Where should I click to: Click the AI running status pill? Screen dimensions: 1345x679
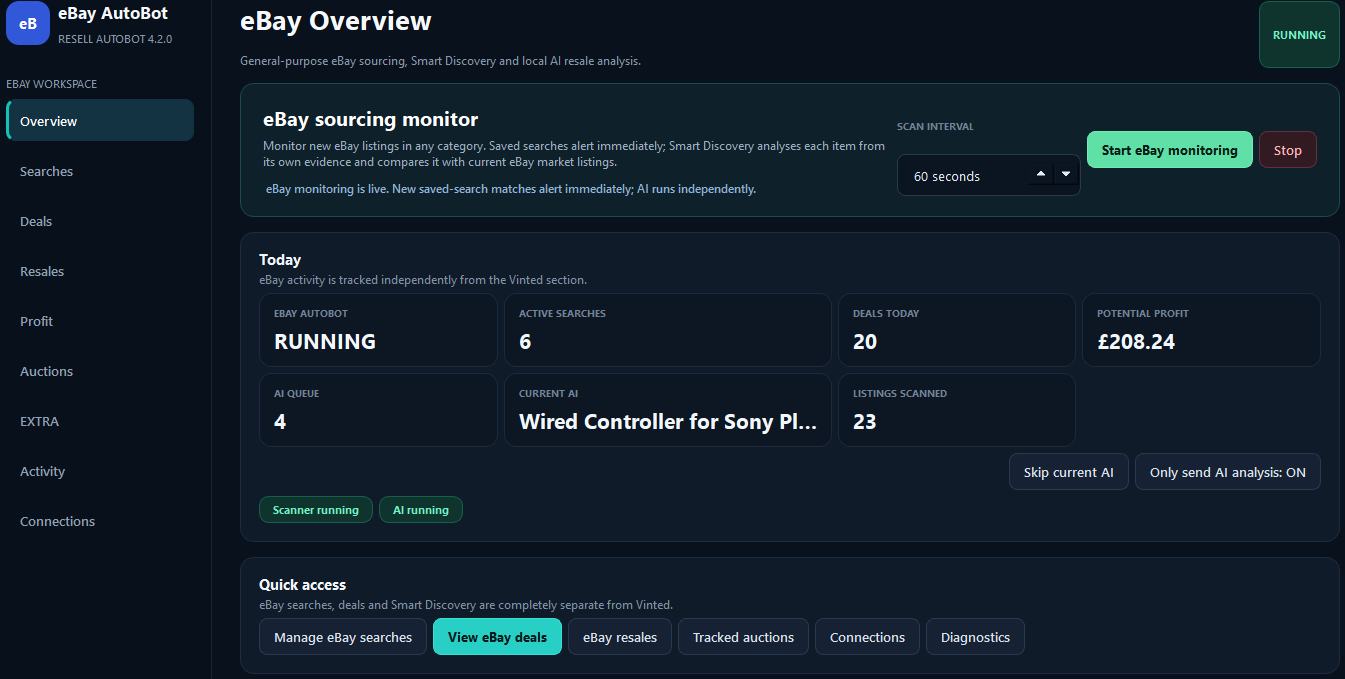pos(421,510)
